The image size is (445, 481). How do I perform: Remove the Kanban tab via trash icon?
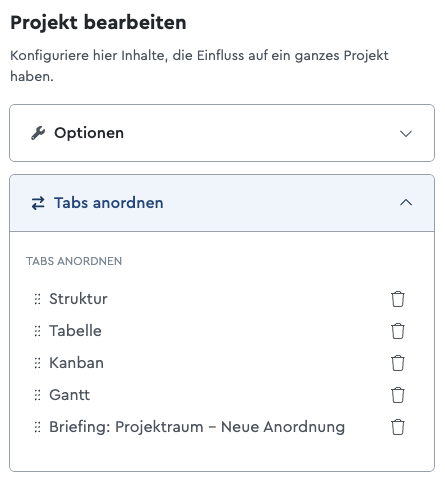[x=398, y=363]
